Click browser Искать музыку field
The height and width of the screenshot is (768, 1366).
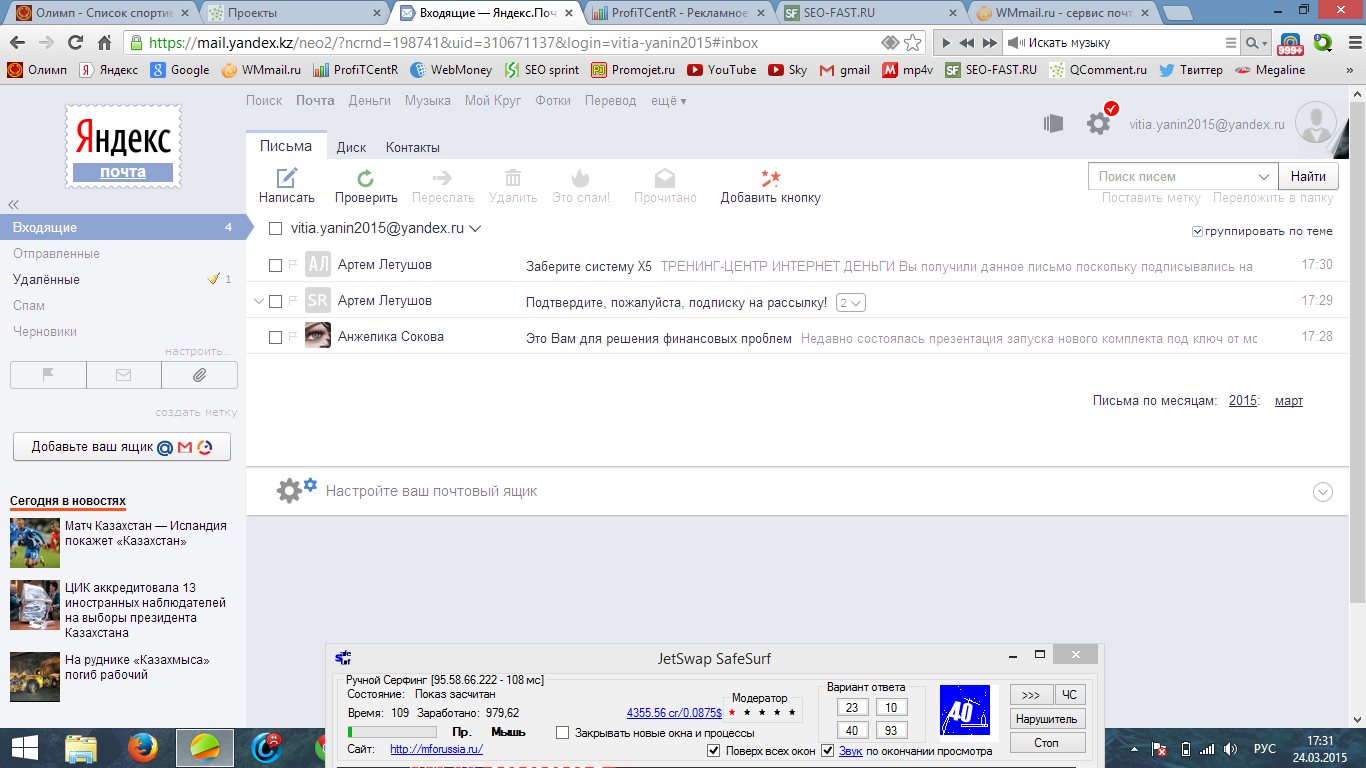pos(1121,43)
